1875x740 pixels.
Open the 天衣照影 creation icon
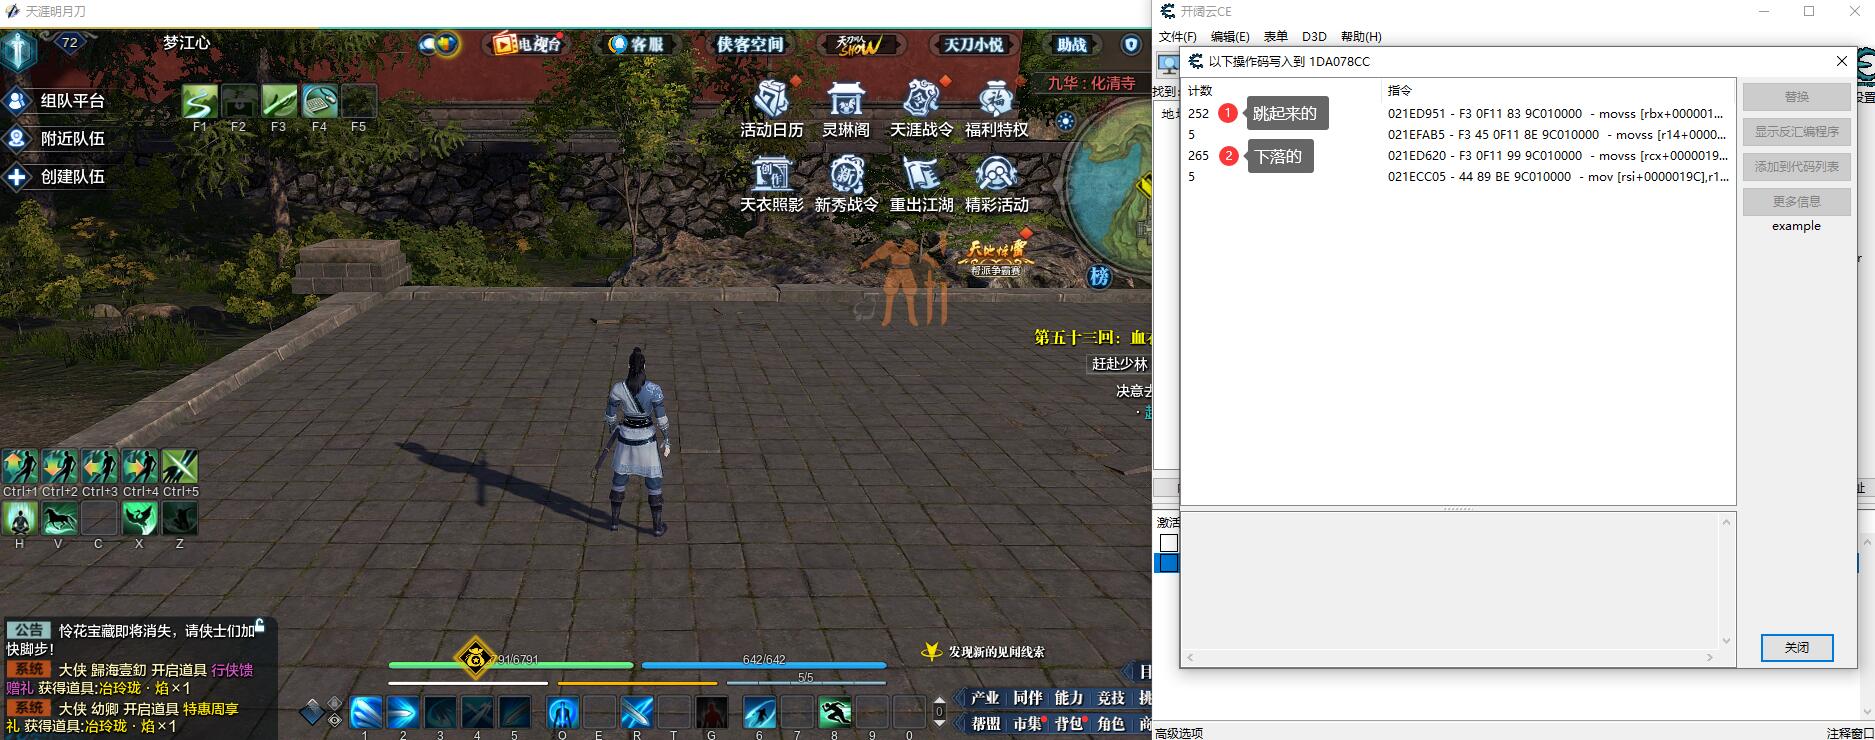point(771,176)
